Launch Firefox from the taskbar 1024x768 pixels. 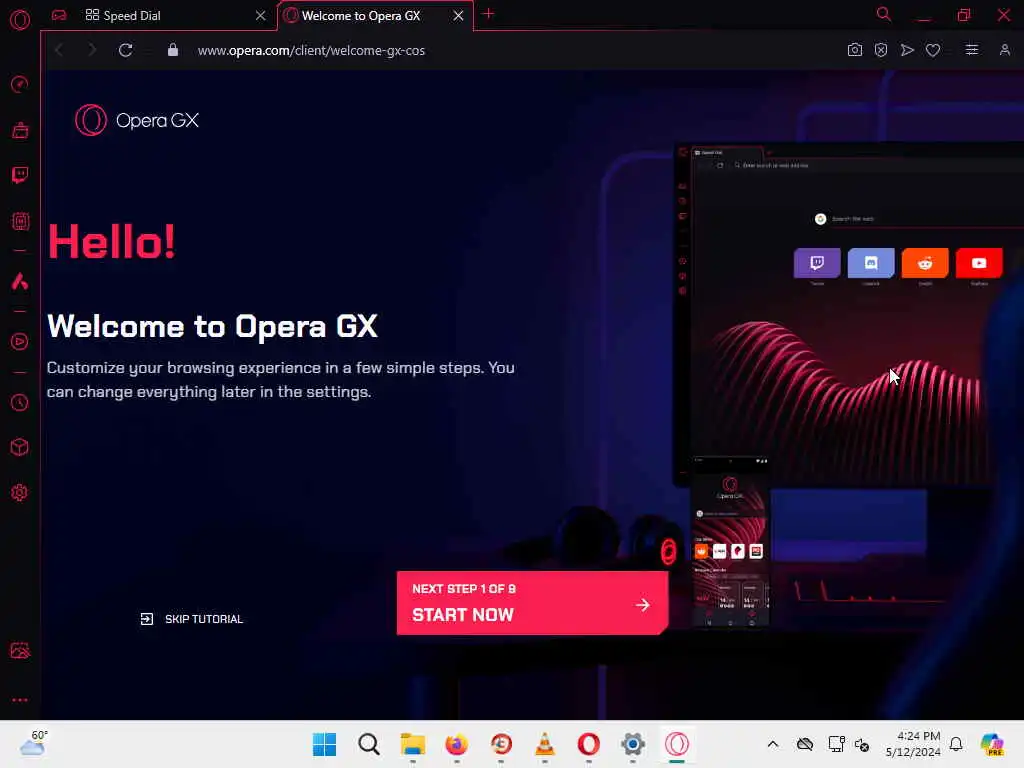456,744
